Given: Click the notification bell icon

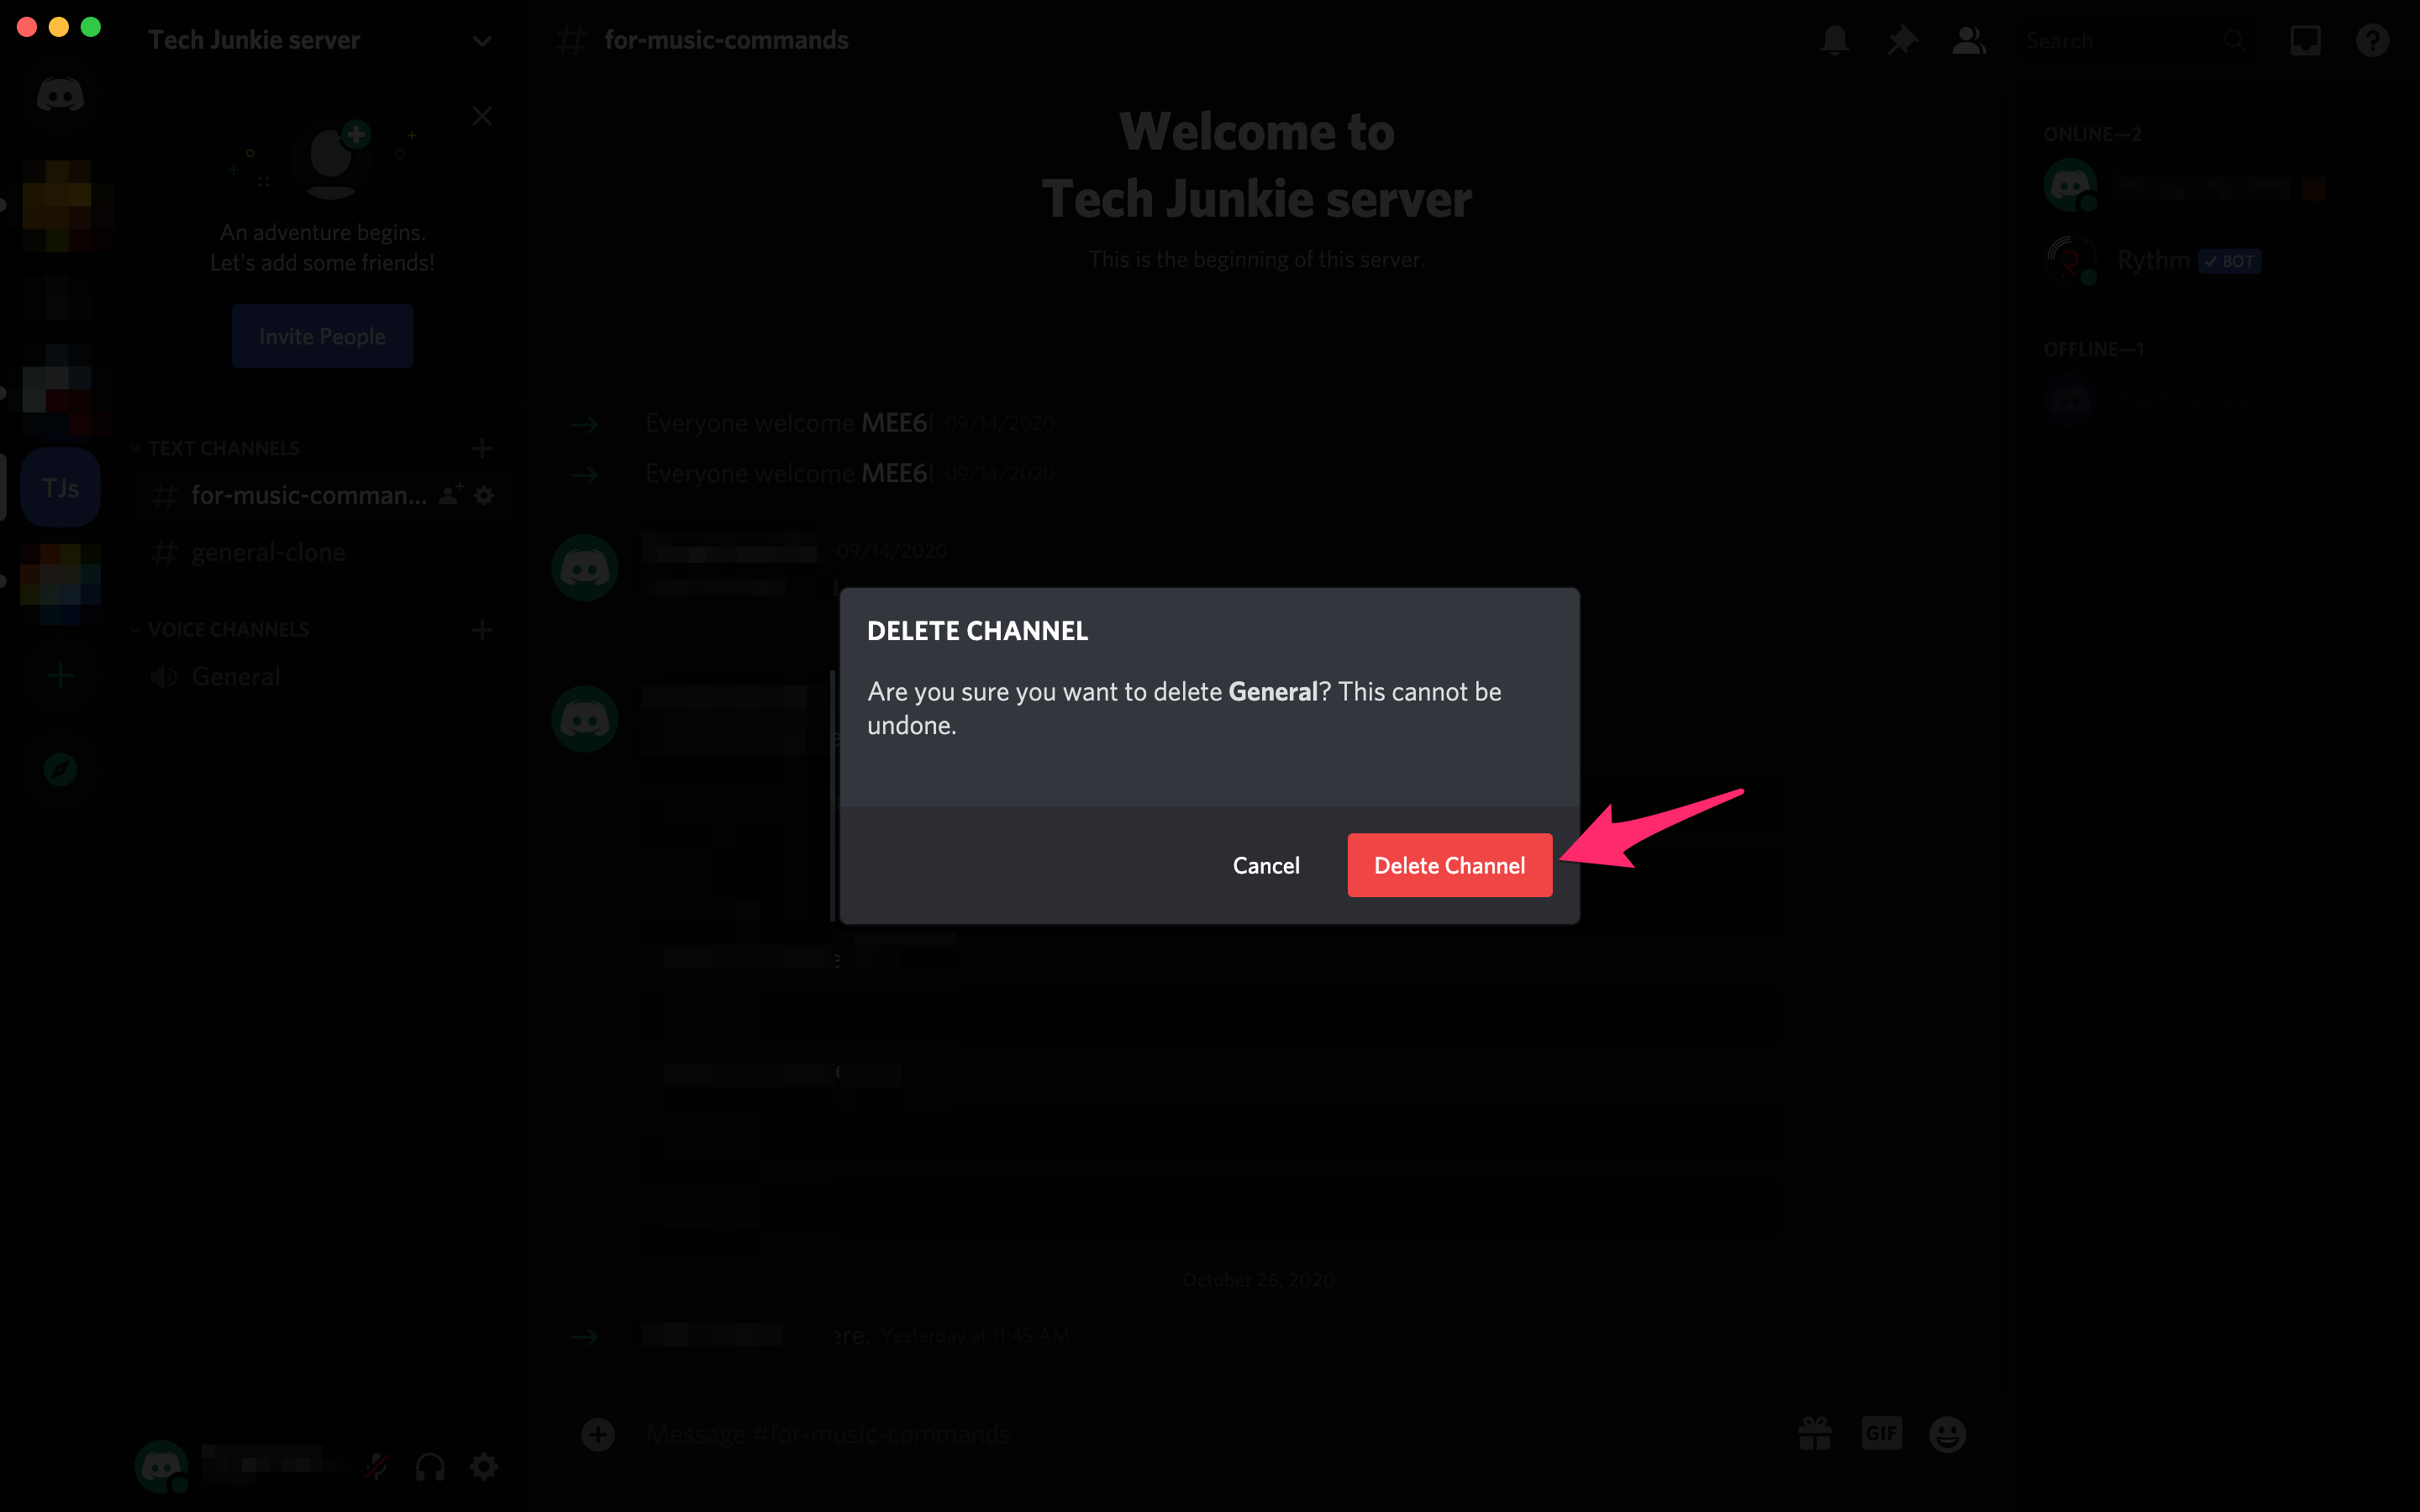Looking at the screenshot, I should coord(1834,39).
